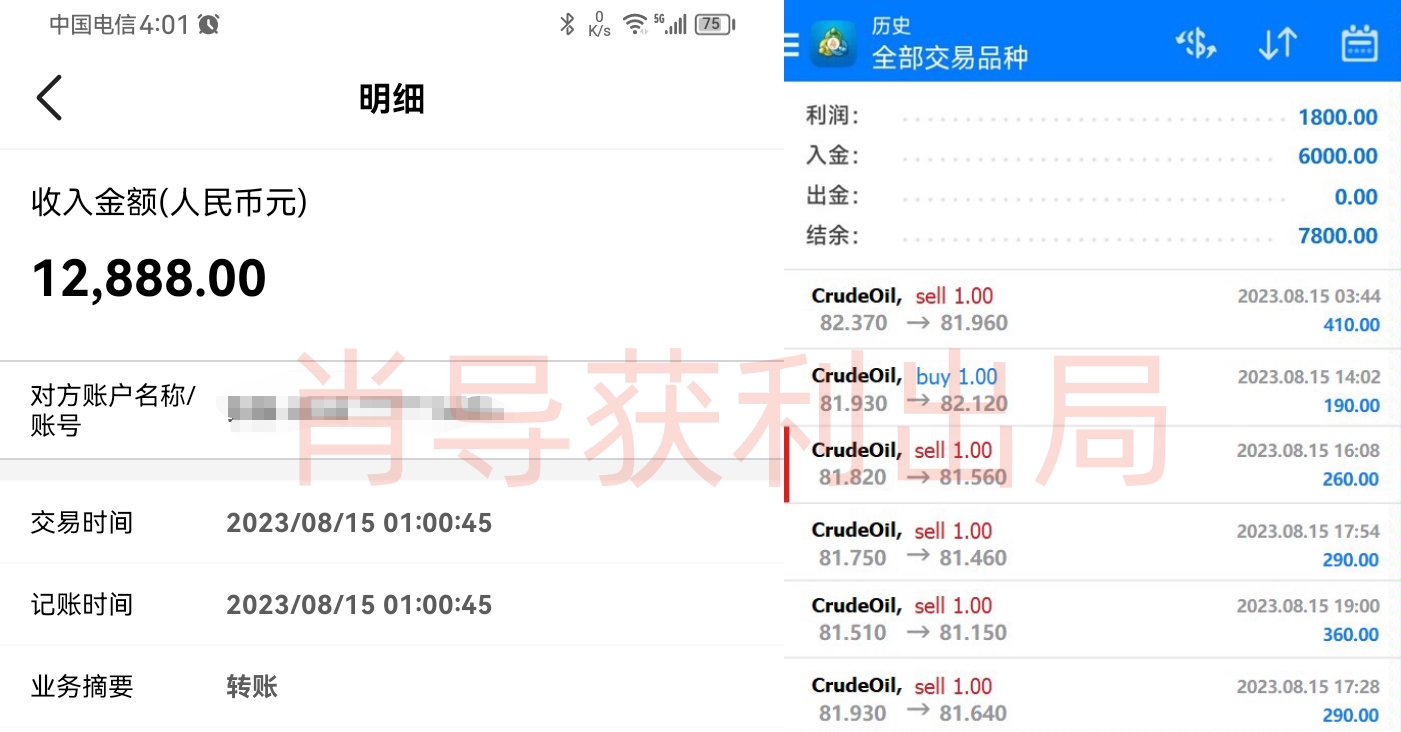Image resolution: width=1401 pixels, height=732 pixels.
Task: Open the hamburger menu in history app
Action: click(792, 44)
